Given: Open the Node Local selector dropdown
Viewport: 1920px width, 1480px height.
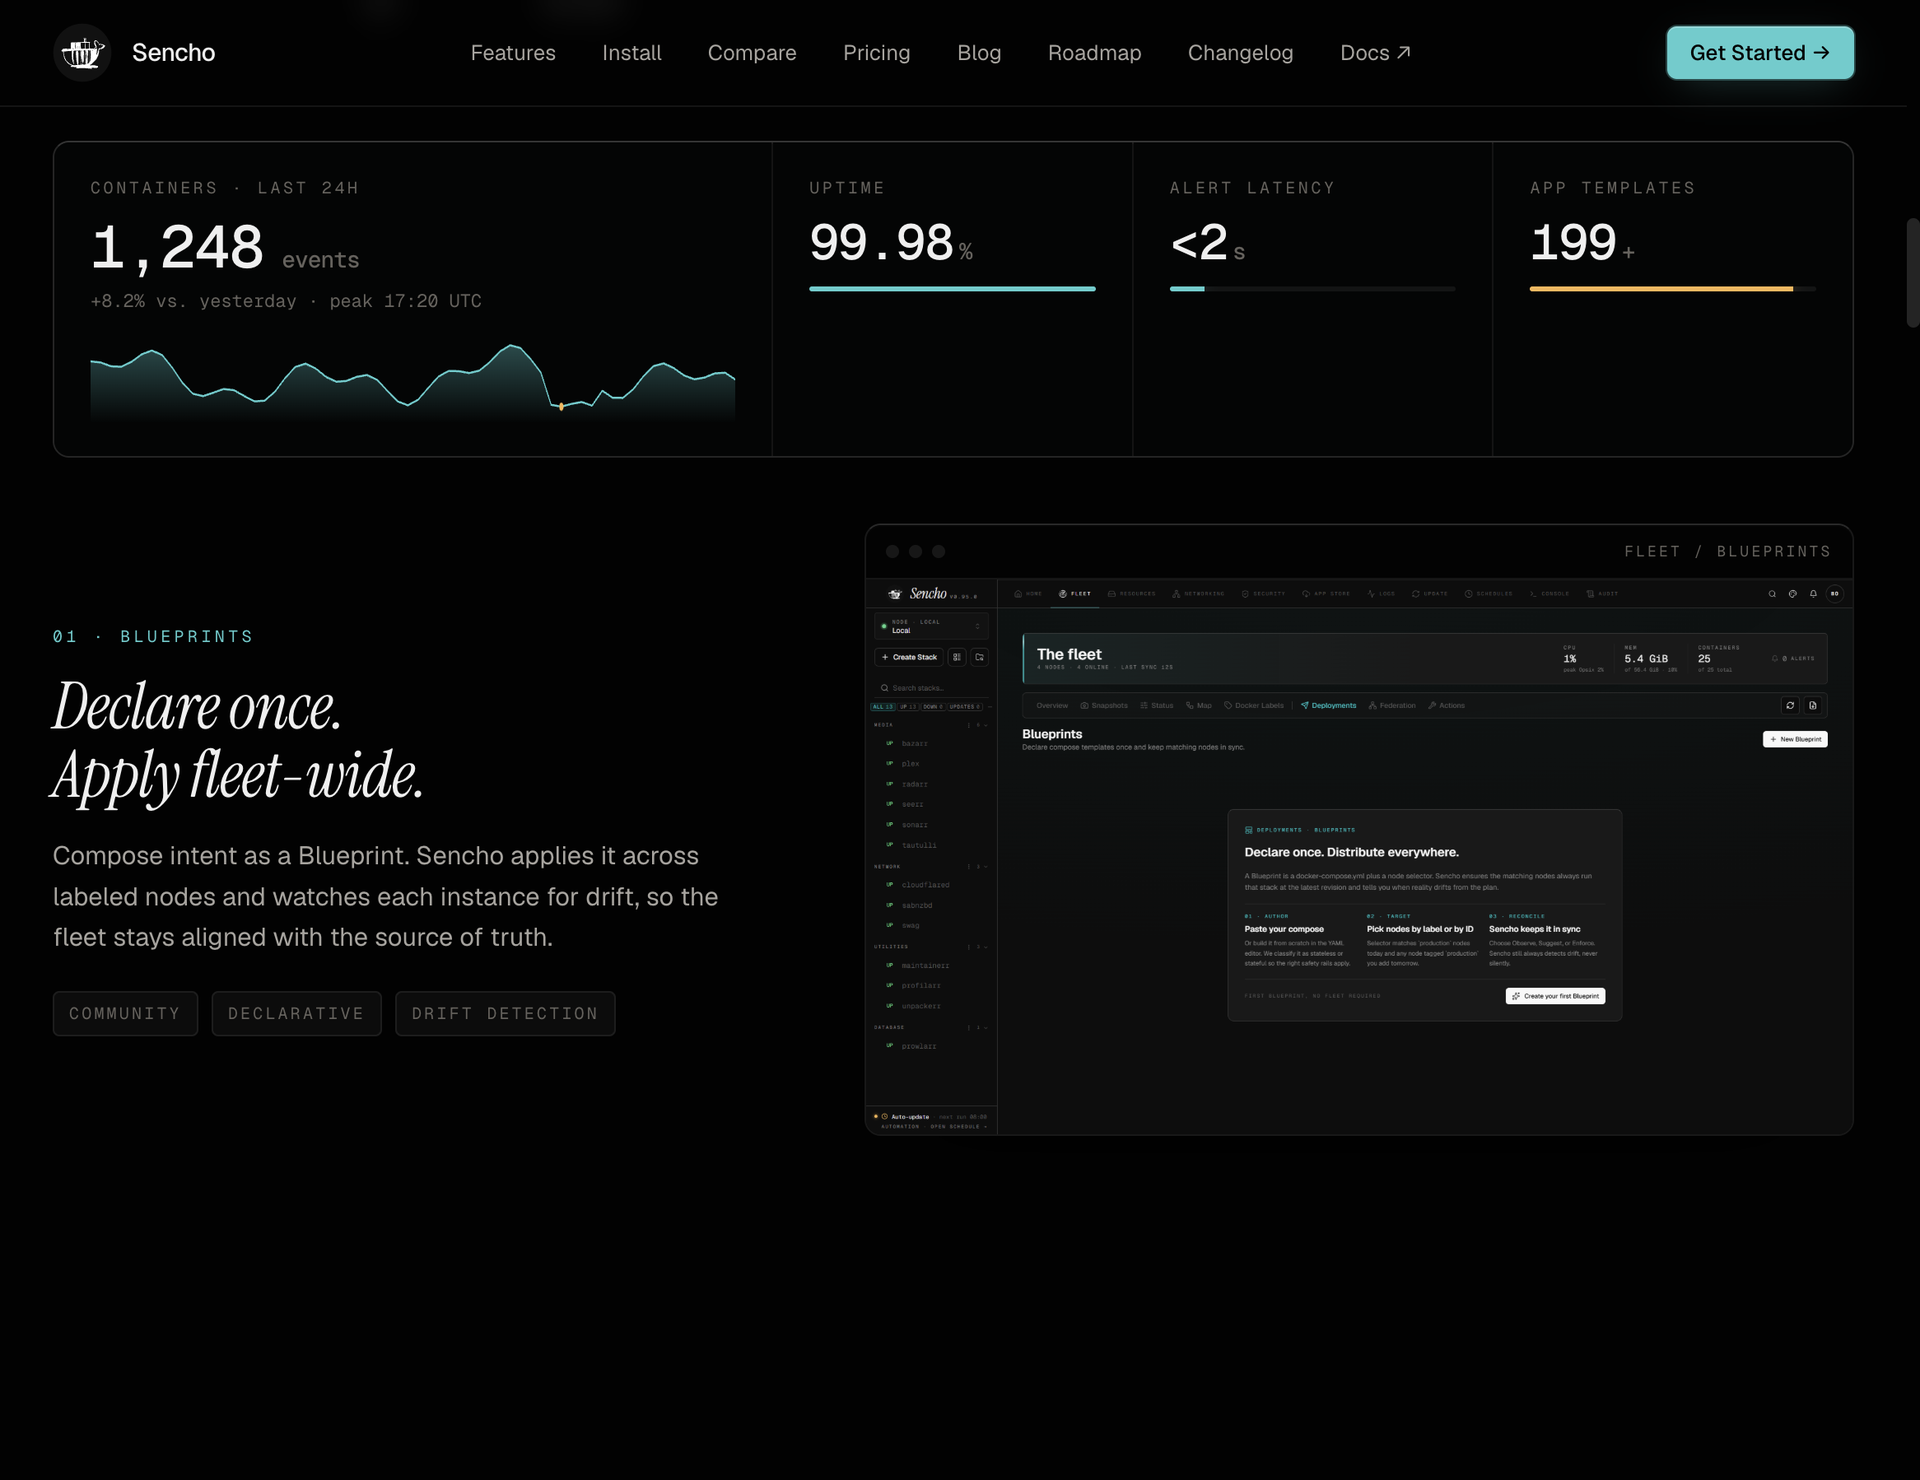Looking at the screenshot, I should (931, 626).
